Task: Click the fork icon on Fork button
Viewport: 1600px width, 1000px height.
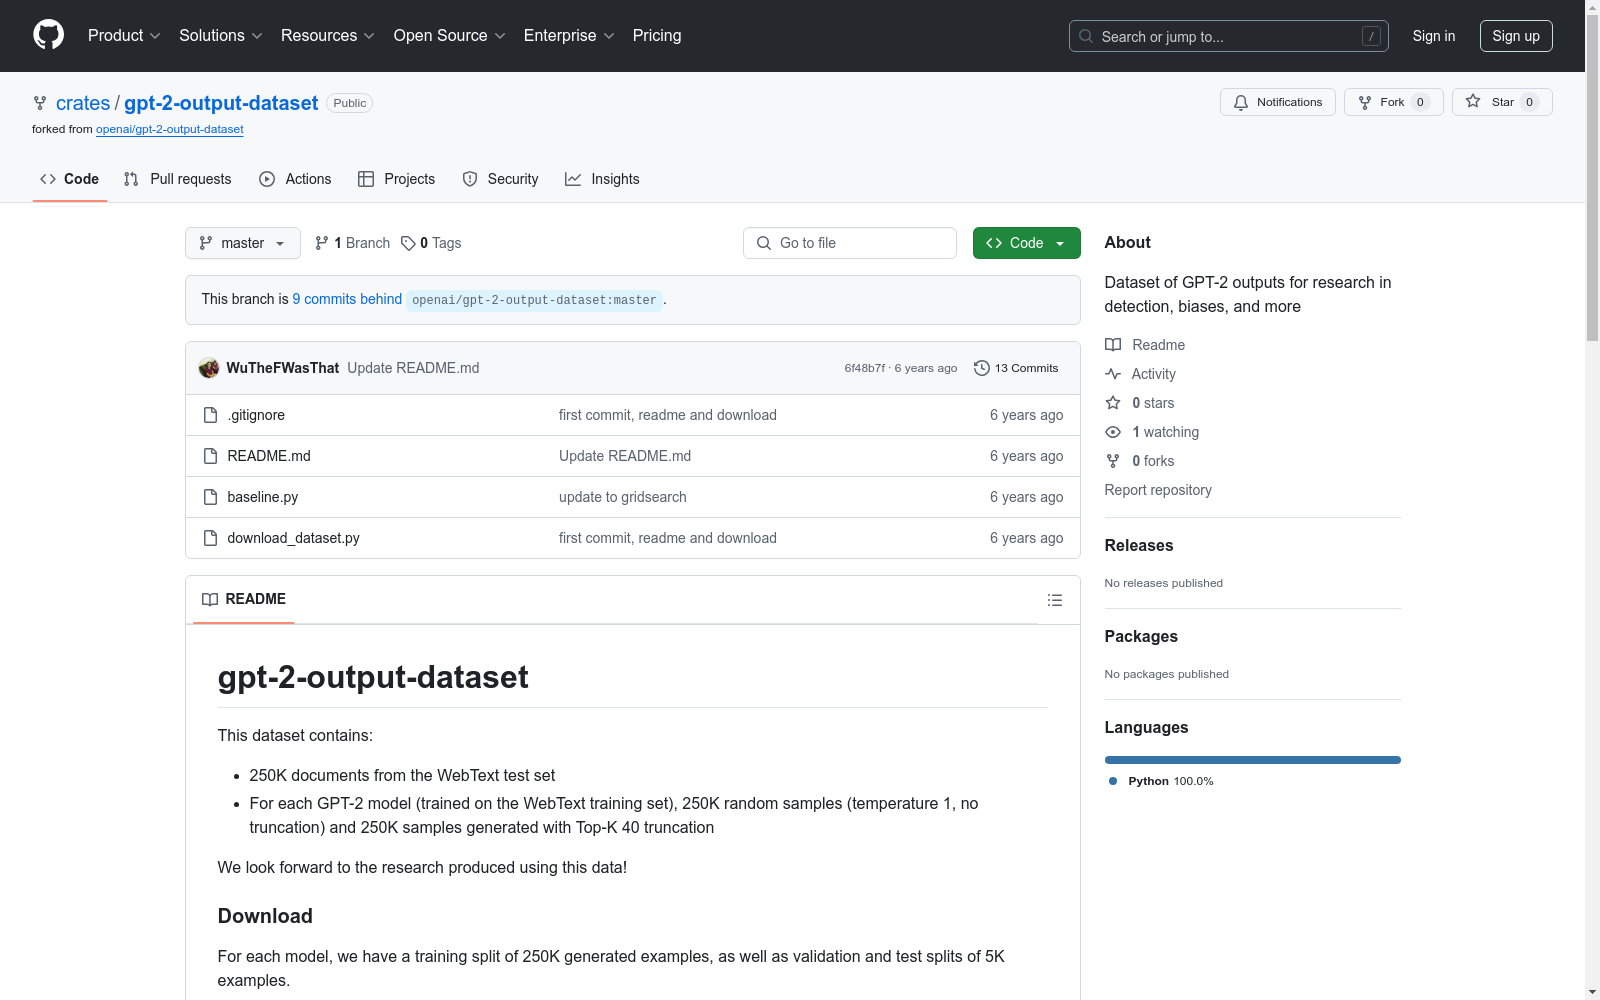Action: click(1365, 102)
